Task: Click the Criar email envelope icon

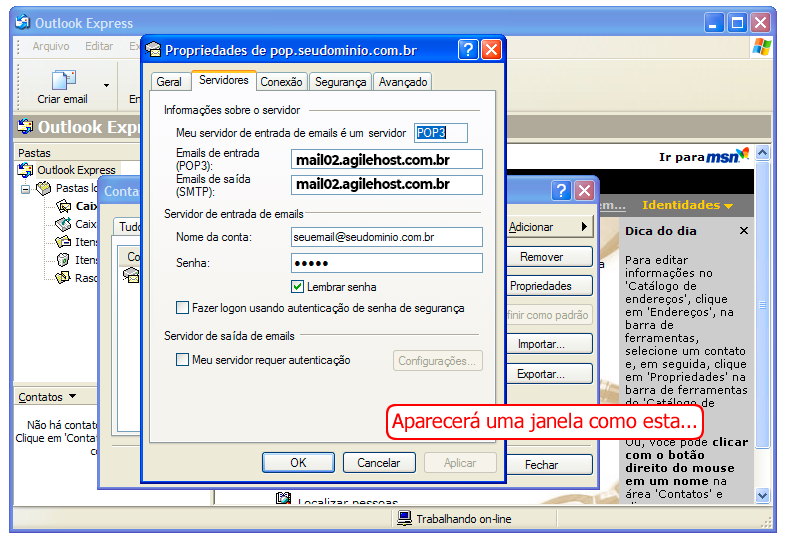Action: tap(63, 80)
